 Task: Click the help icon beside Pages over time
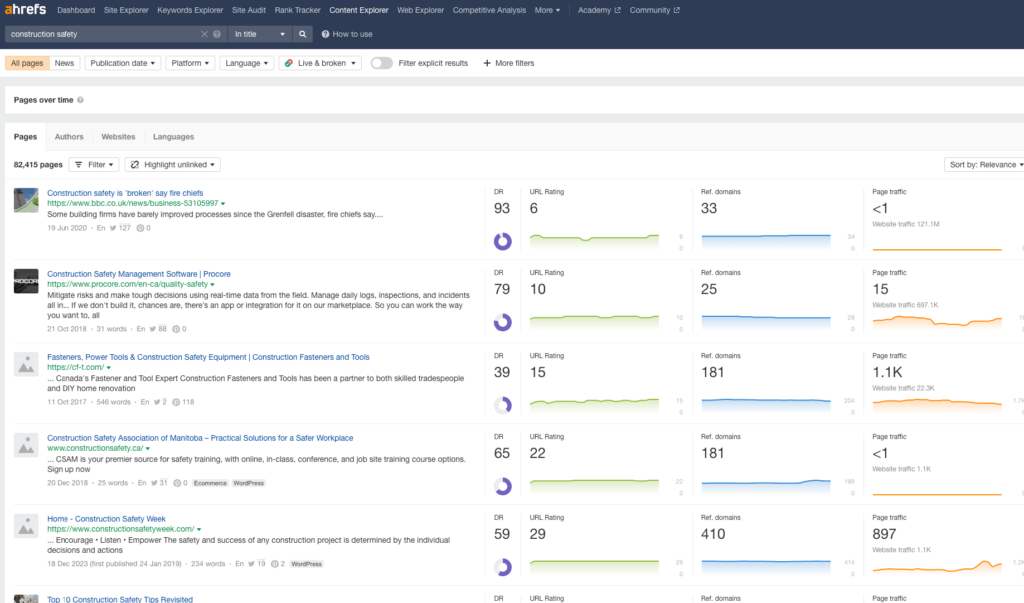click(80, 100)
